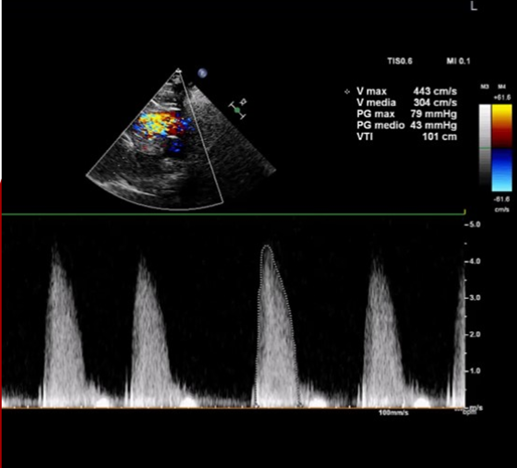Click the +61.6 color scale upper limit
517x468 pixels.
(x=502, y=98)
